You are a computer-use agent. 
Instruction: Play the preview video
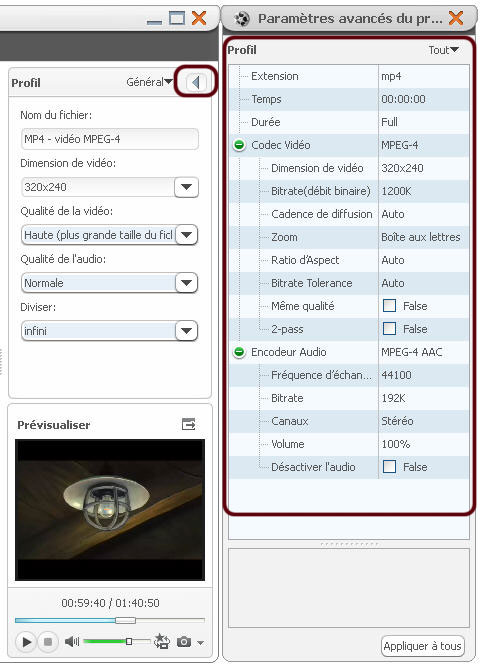[26, 641]
